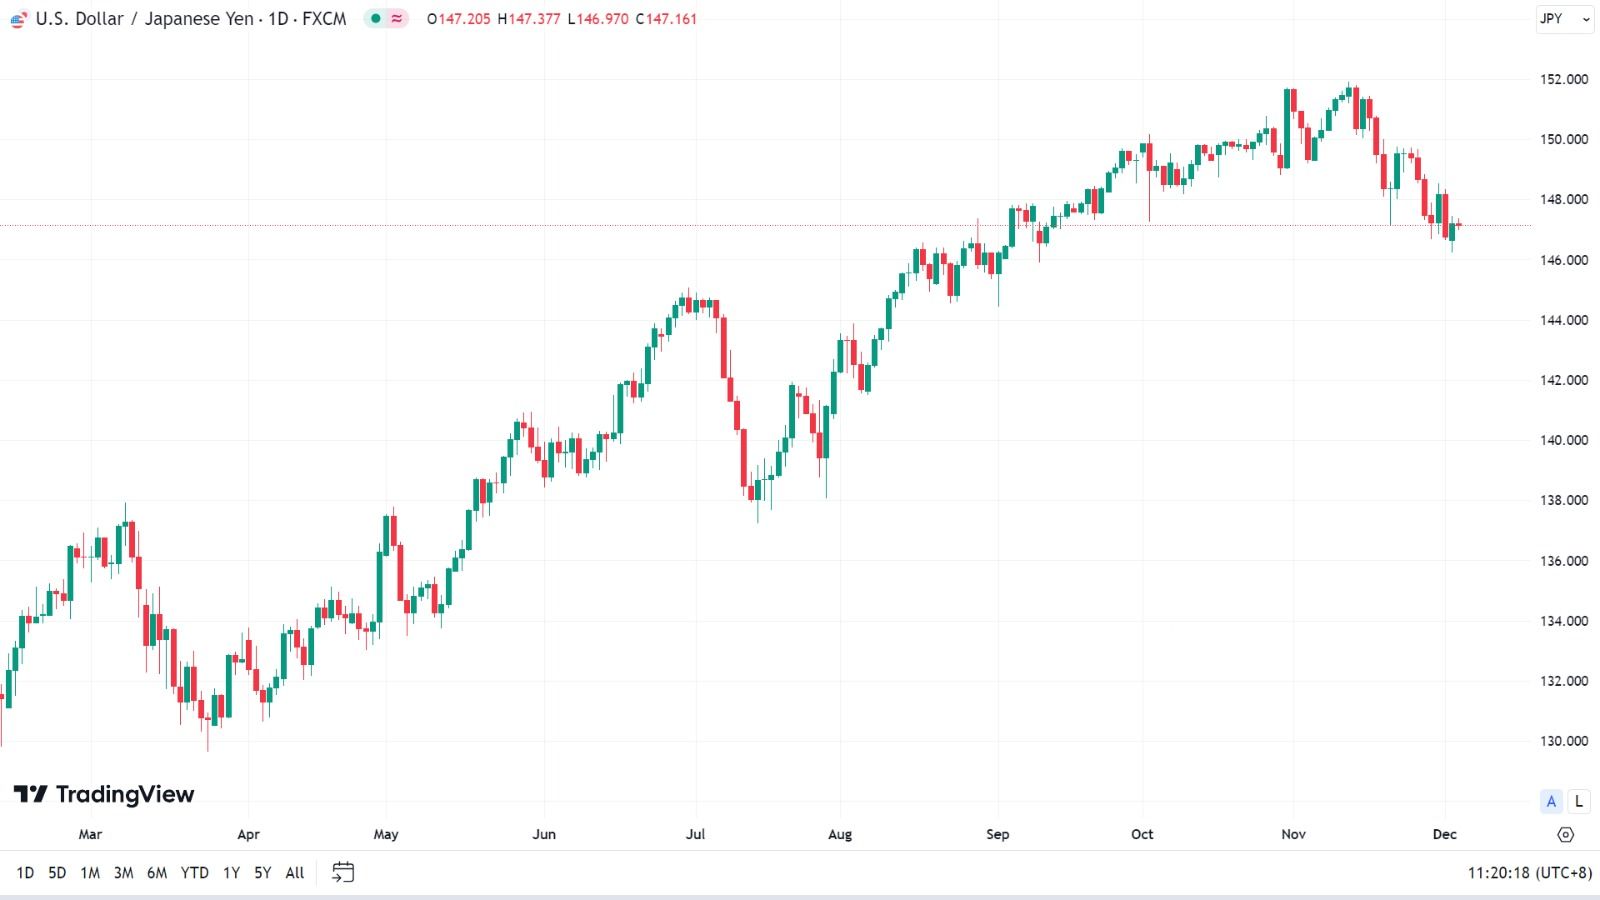The height and width of the screenshot is (900, 1600).
Task: Click the FXCM exchange label in the title
Action: click(324, 19)
